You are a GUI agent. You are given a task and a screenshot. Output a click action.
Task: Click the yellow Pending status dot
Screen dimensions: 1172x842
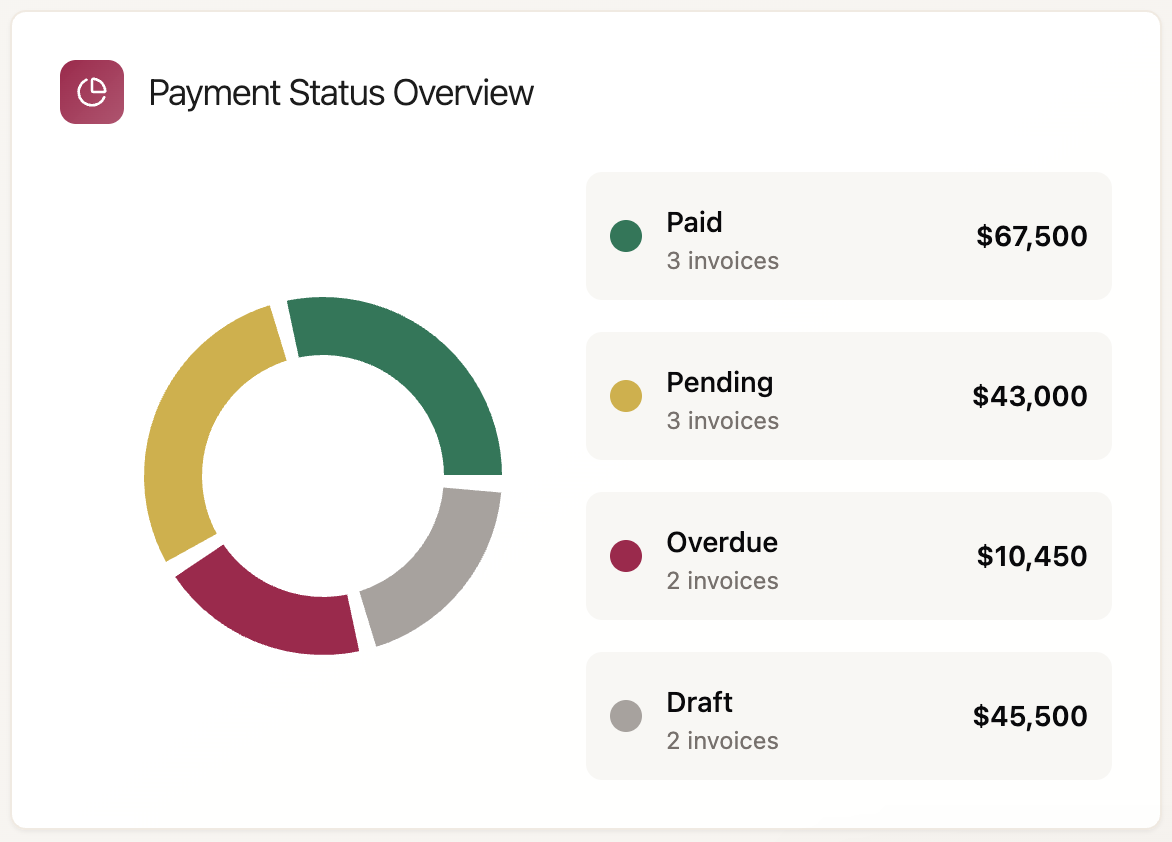(x=626, y=396)
